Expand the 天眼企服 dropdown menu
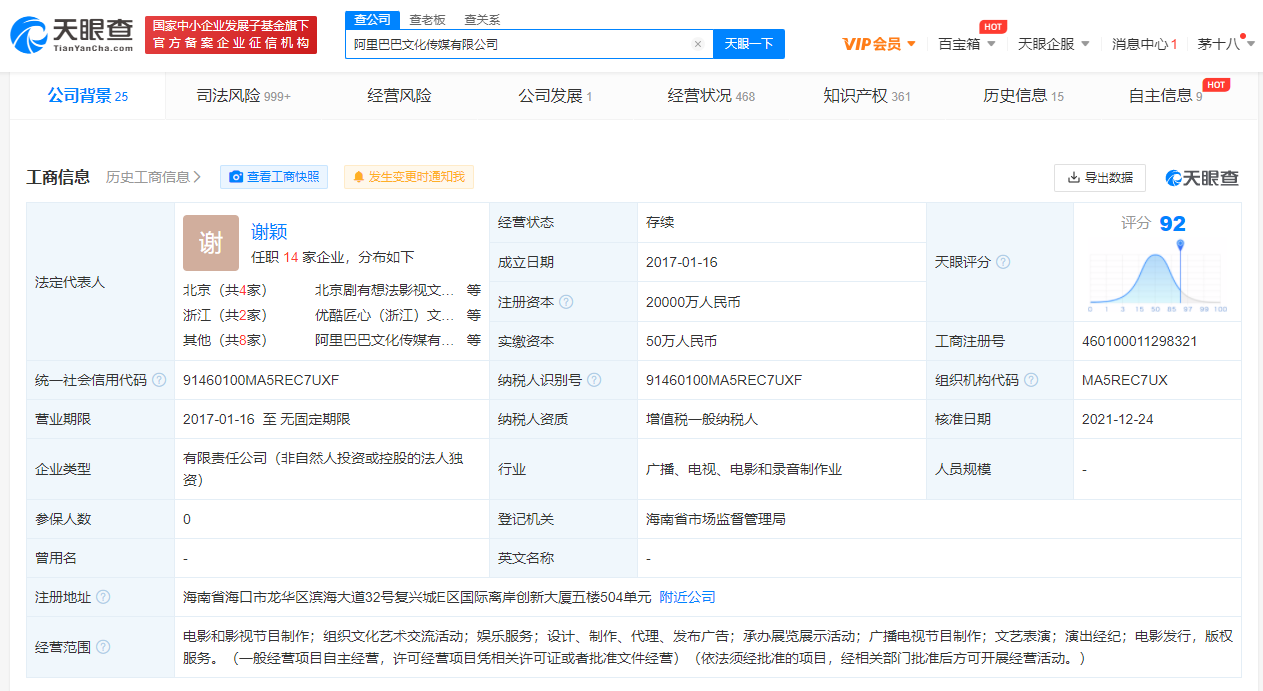1263x691 pixels. click(1053, 44)
